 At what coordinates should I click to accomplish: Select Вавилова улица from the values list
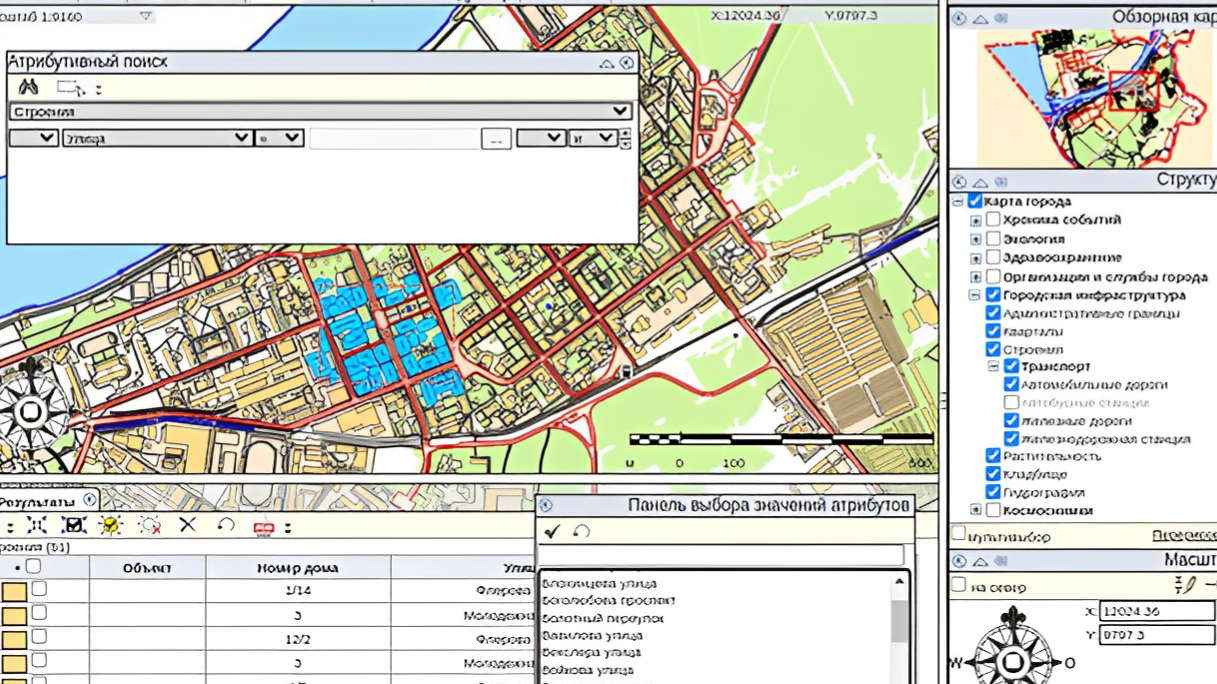pos(592,635)
